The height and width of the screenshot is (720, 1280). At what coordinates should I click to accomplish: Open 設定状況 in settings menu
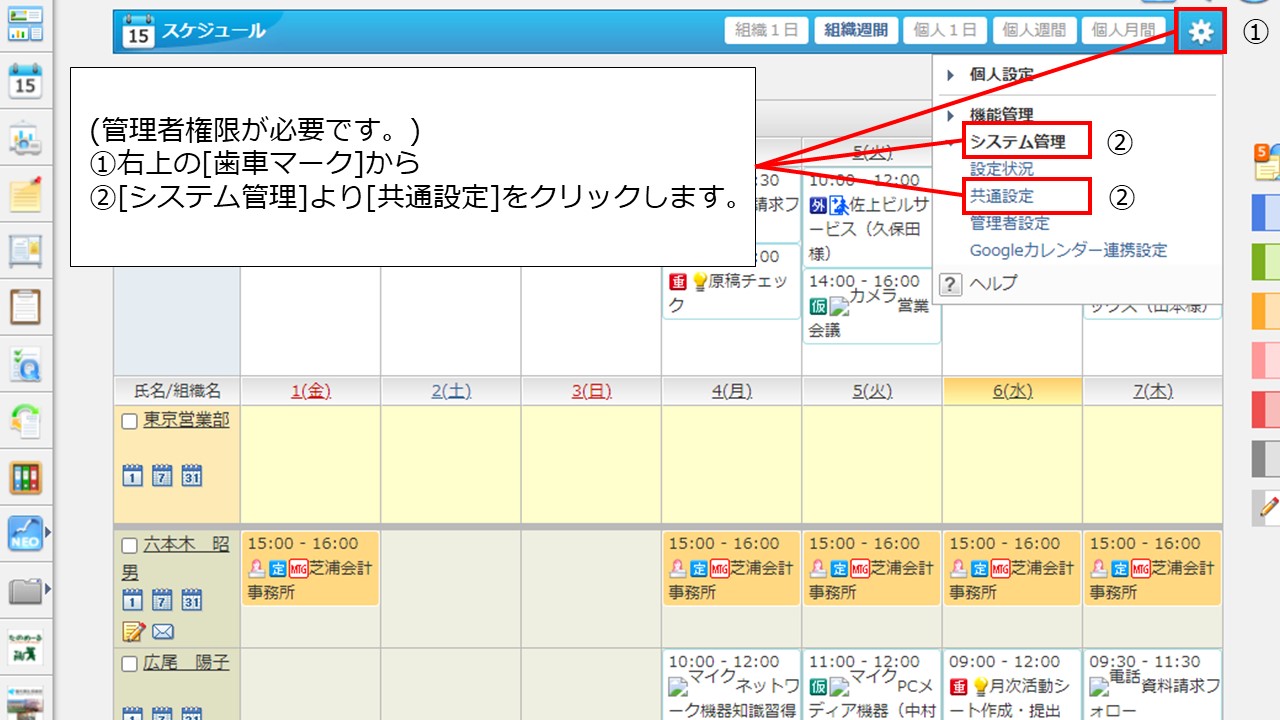point(1002,170)
